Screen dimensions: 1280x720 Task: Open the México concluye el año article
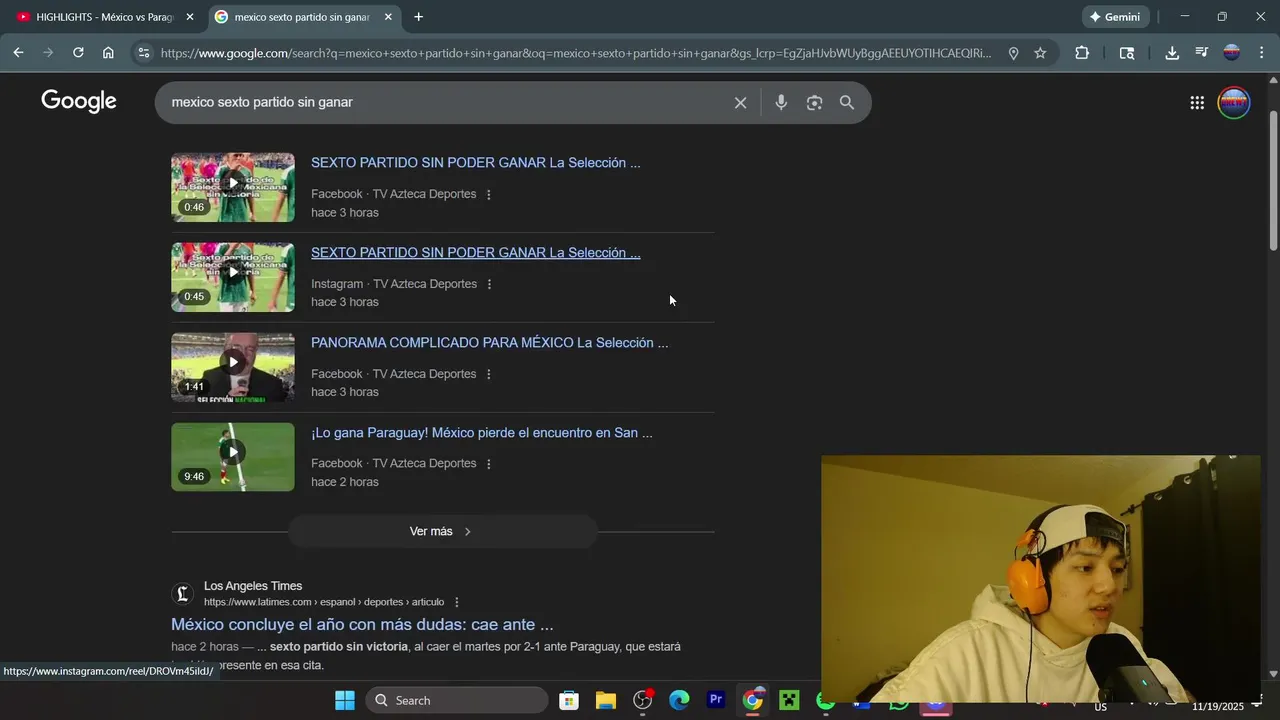[362, 625]
